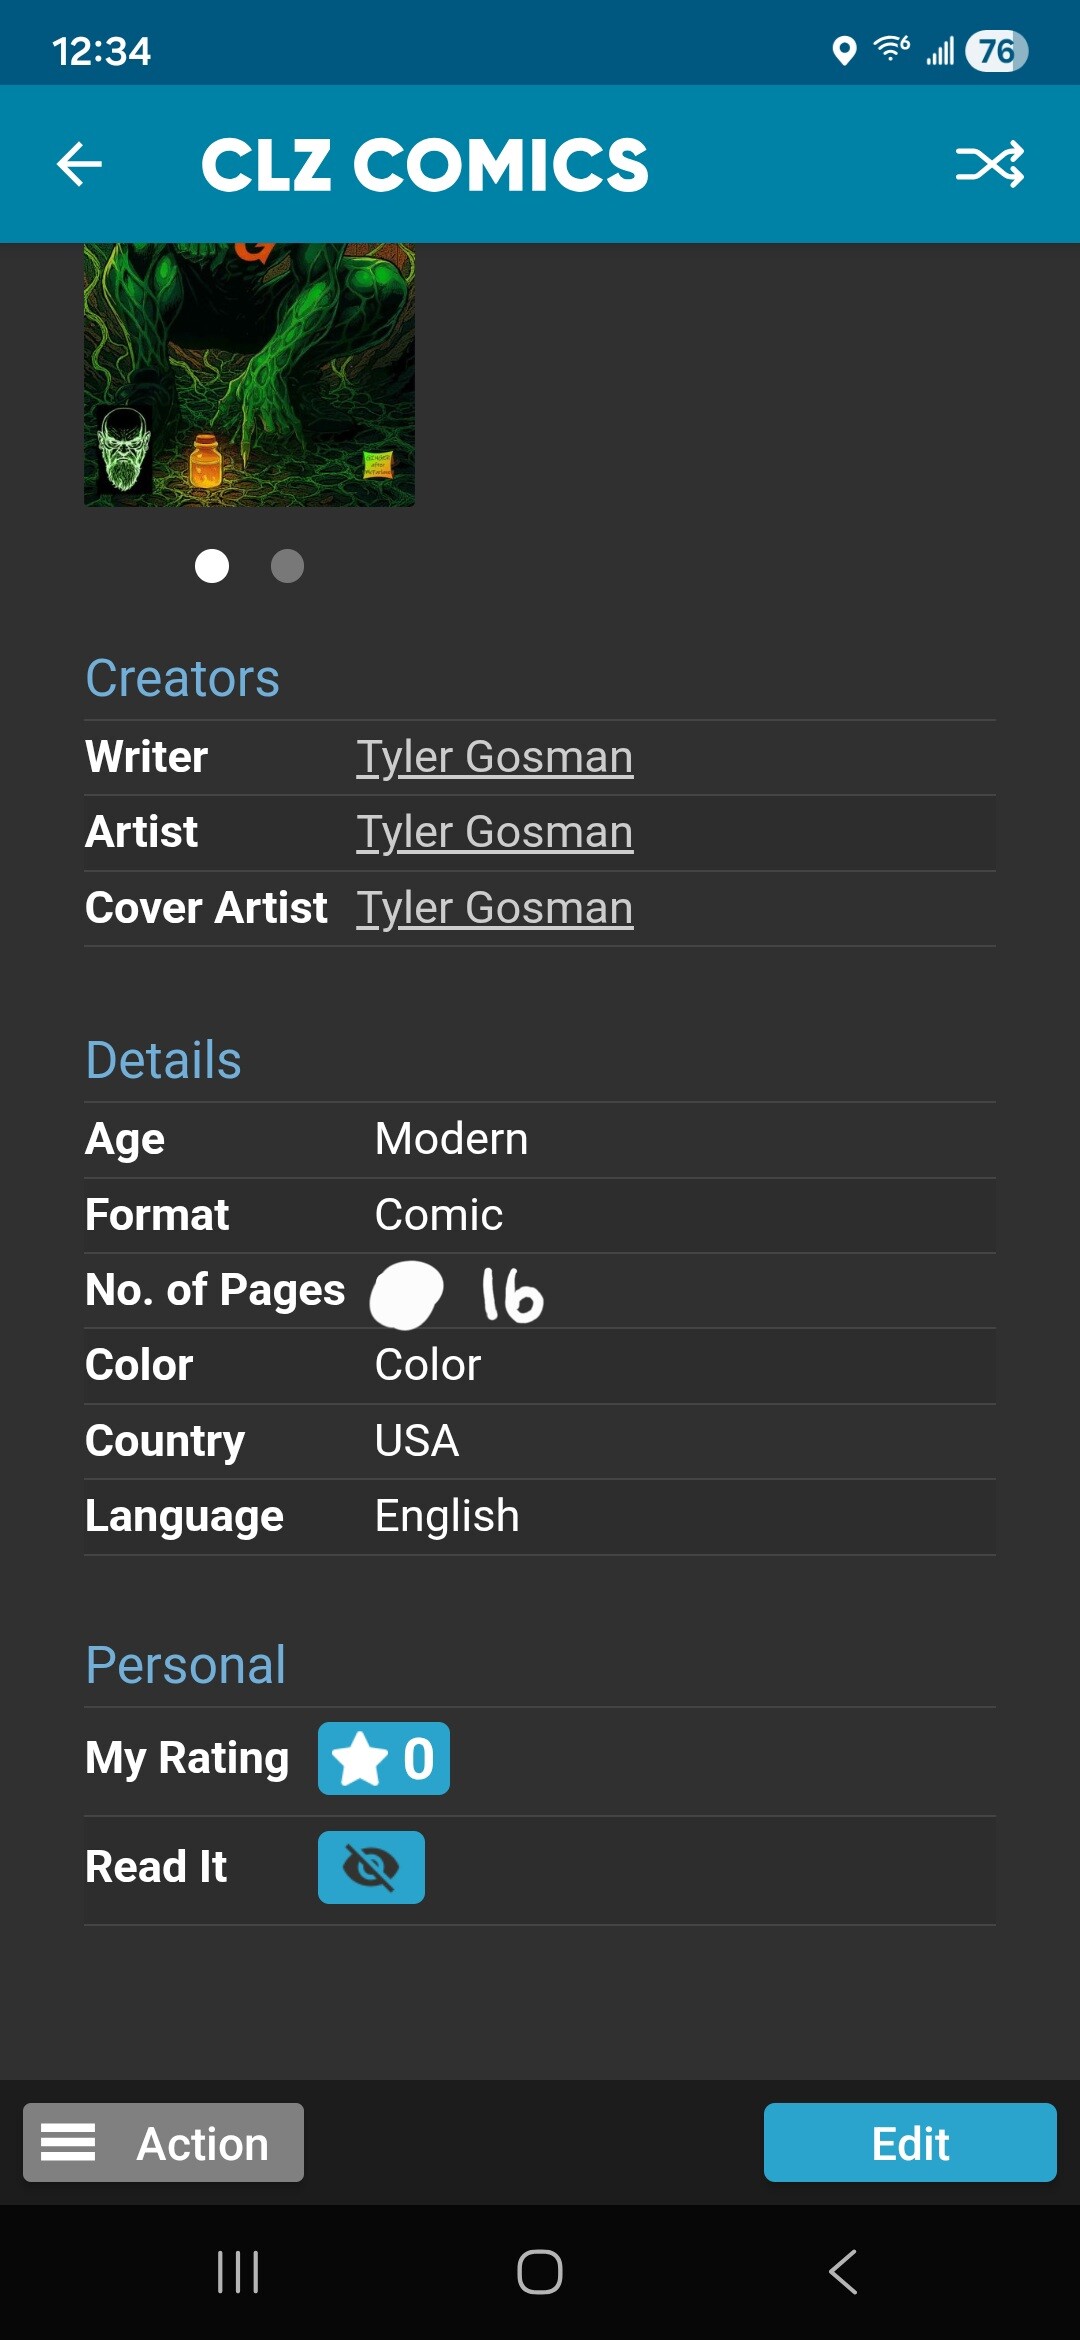
Task: Tap the comic cover thumbnail
Action: 249,375
